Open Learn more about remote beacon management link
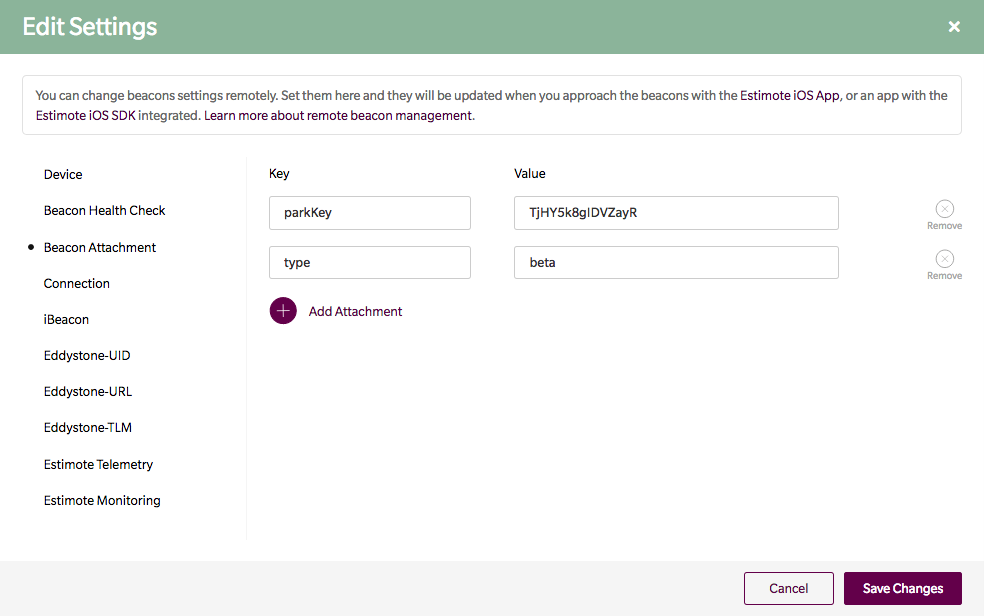Screen dimensions: 984x616 pyautogui.click(x=338, y=115)
